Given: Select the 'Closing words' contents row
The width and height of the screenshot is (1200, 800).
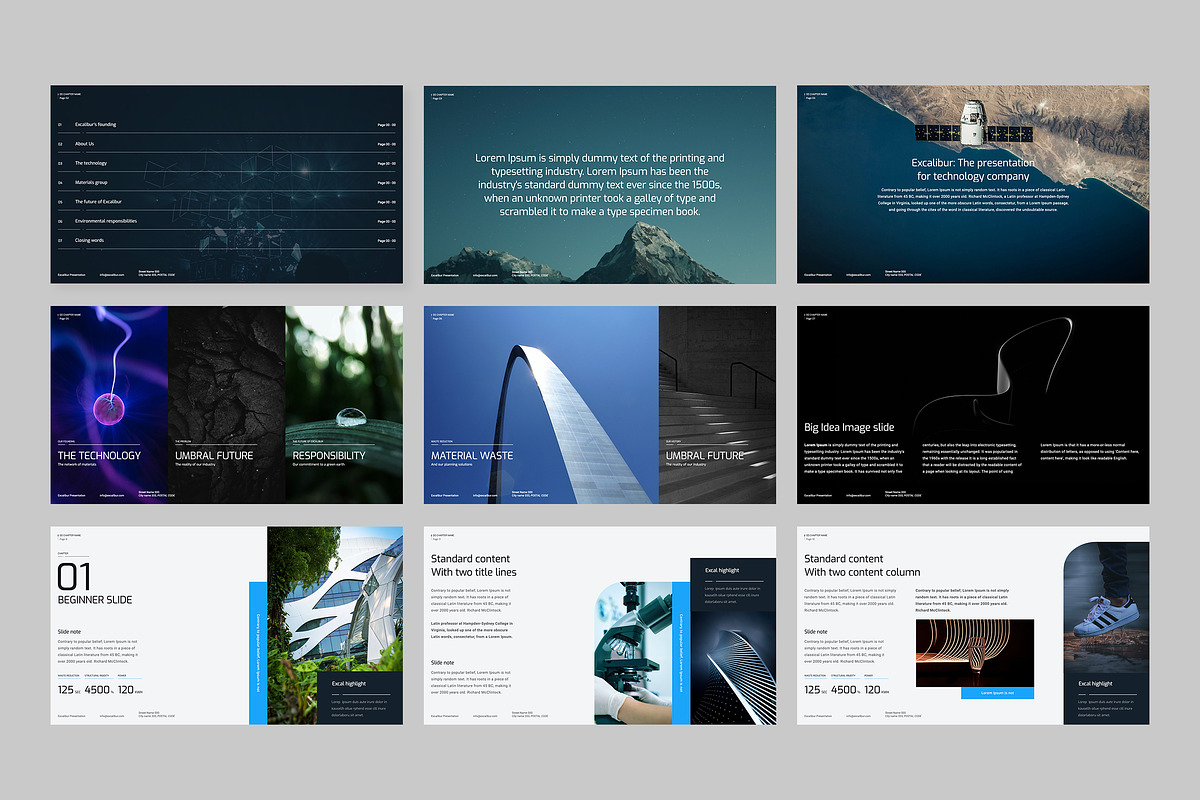Looking at the screenshot, I should [227, 240].
